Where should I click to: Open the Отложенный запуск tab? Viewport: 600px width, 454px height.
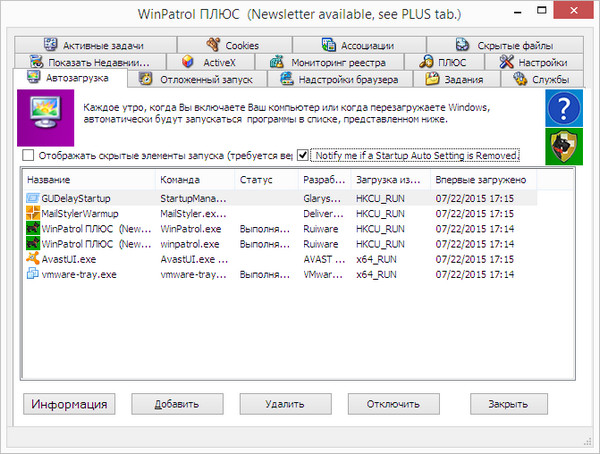tap(197, 79)
